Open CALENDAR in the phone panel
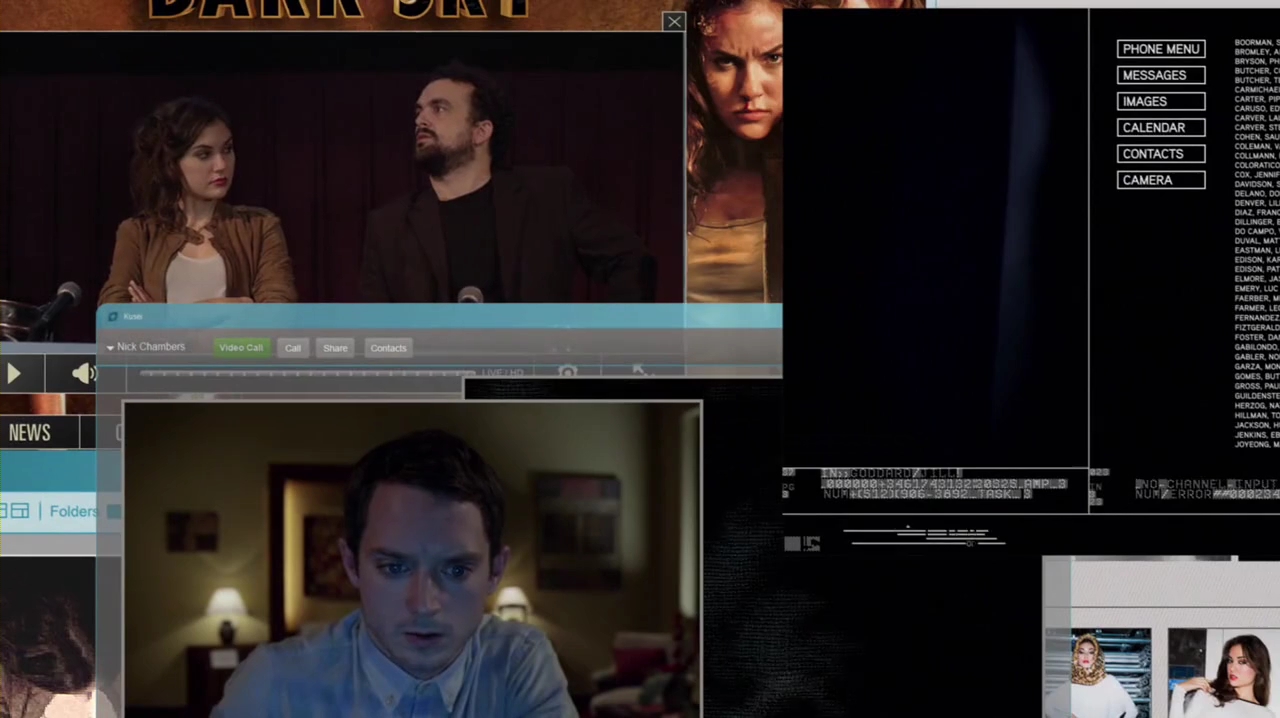 click(x=1161, y=128)
